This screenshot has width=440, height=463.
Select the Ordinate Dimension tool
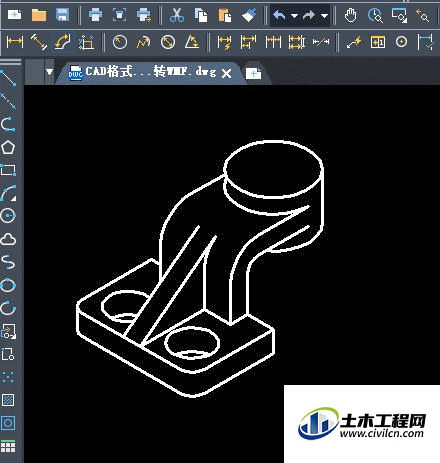click(x=86, y=42)
